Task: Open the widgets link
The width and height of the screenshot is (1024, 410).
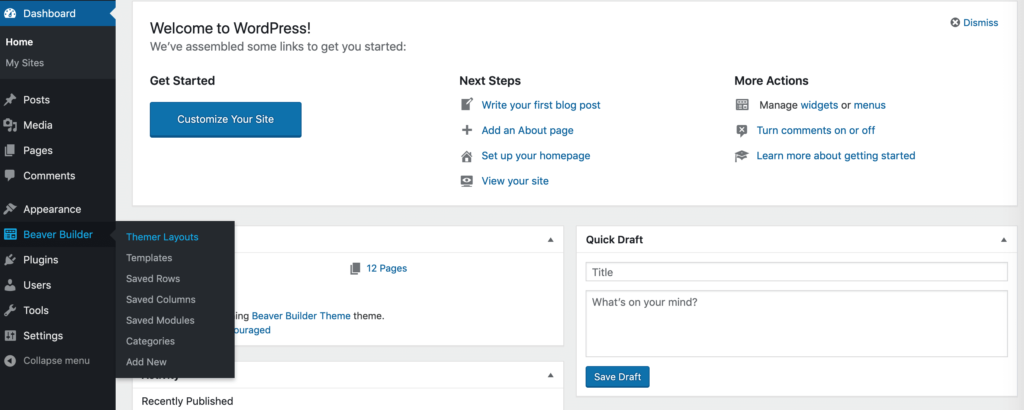Action: point(819,104)
